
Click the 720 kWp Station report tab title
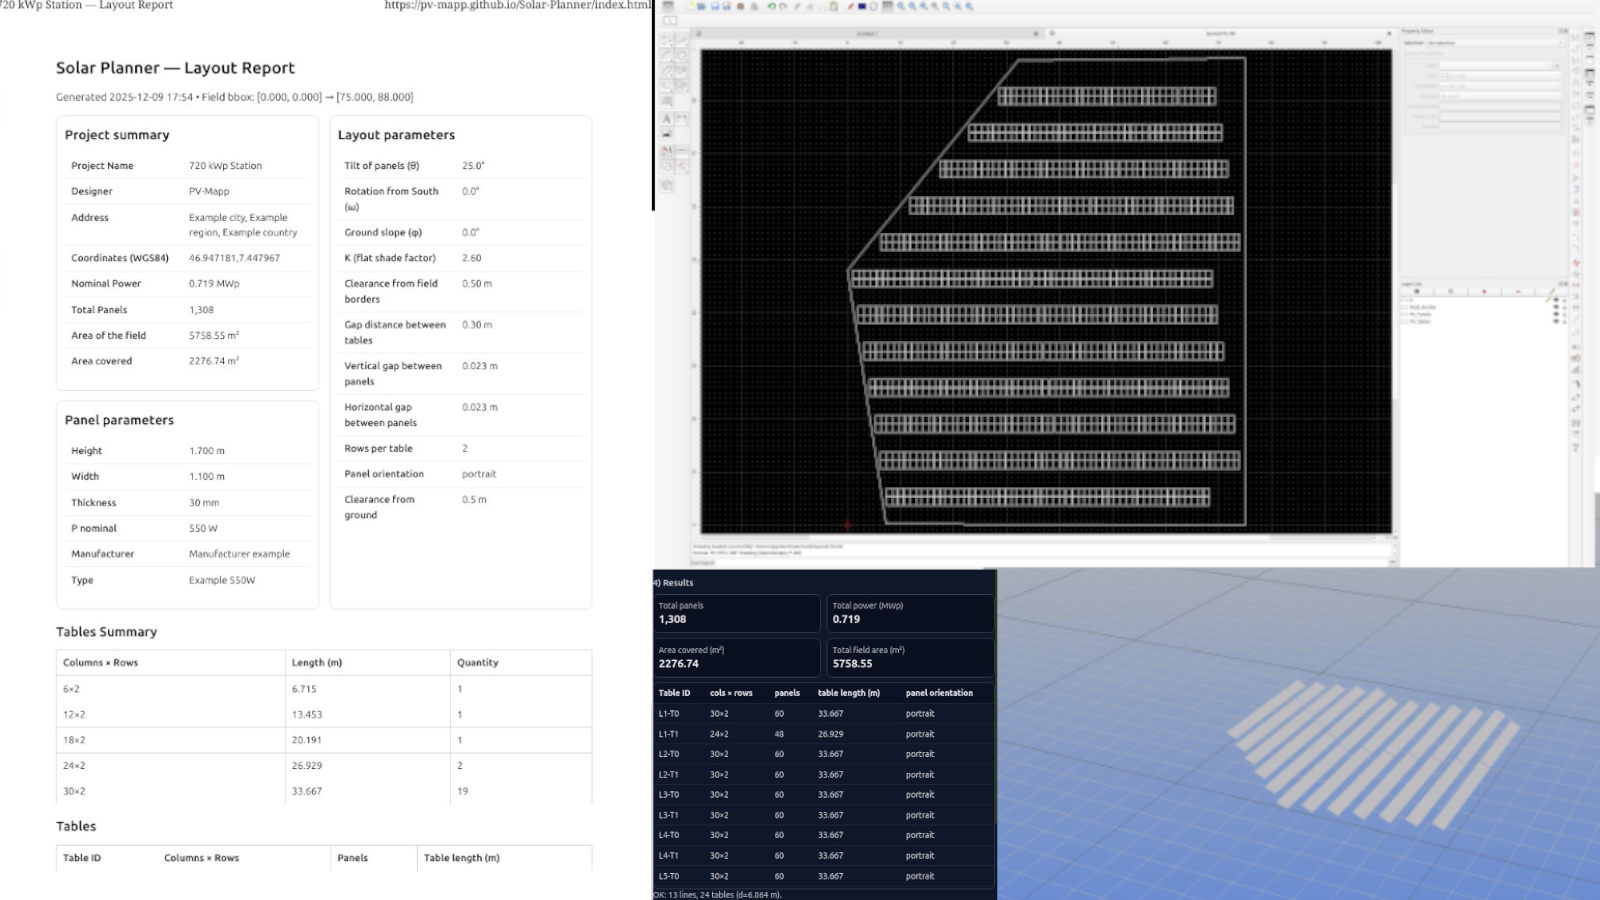click(85, 5)
